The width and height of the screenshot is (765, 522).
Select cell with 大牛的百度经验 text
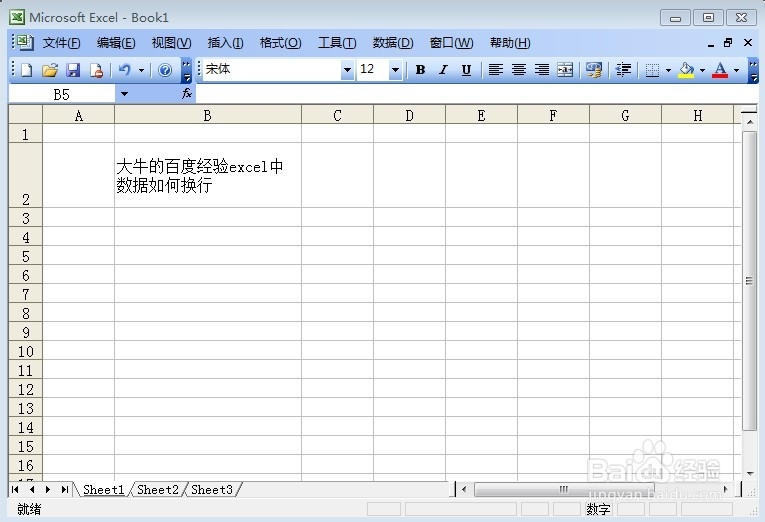pos(208,175)
